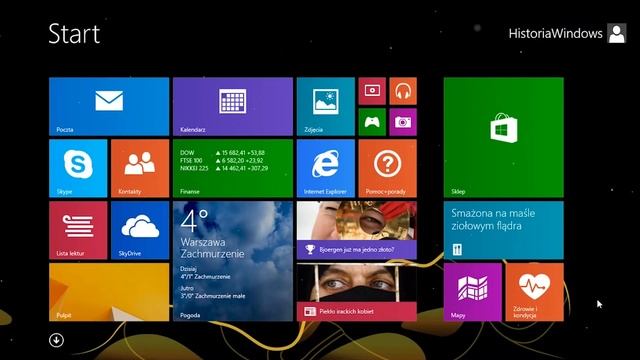Open the Finanse stock tile

233,169
